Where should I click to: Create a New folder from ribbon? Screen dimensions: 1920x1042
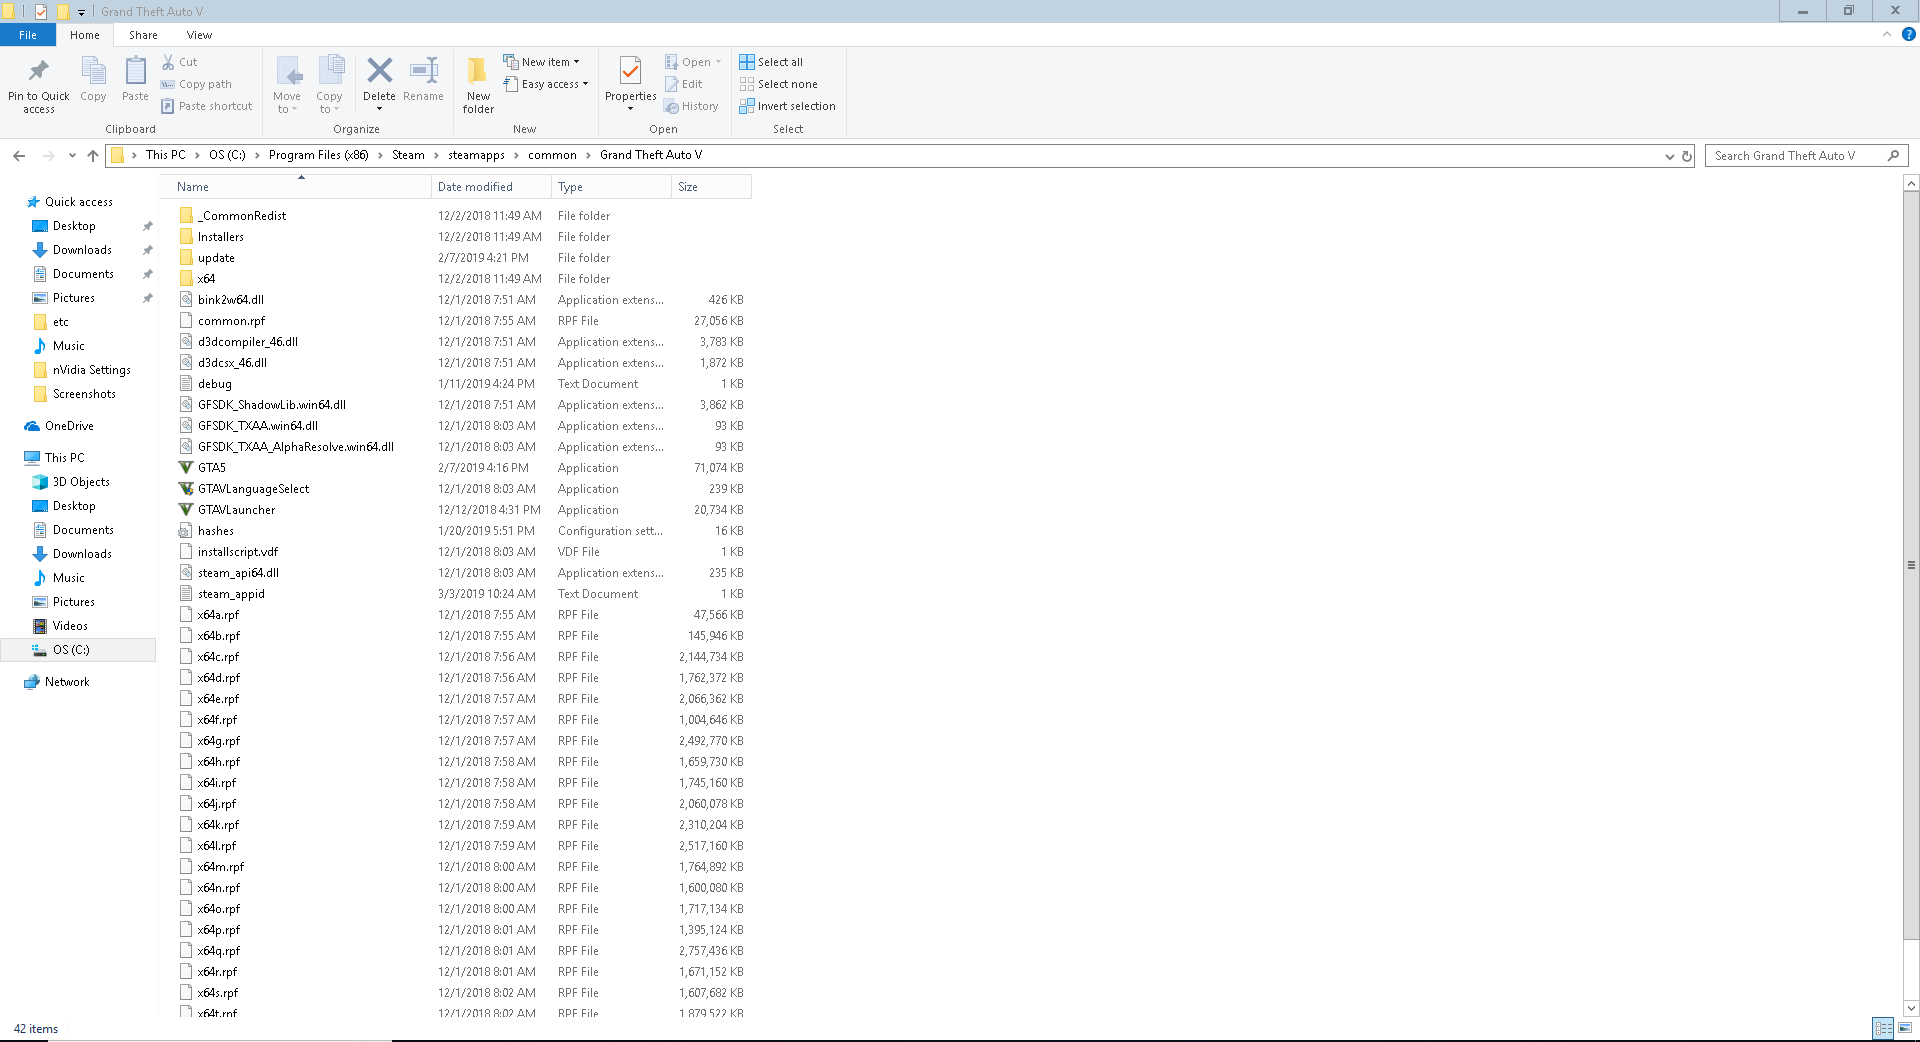coord(478,85)
